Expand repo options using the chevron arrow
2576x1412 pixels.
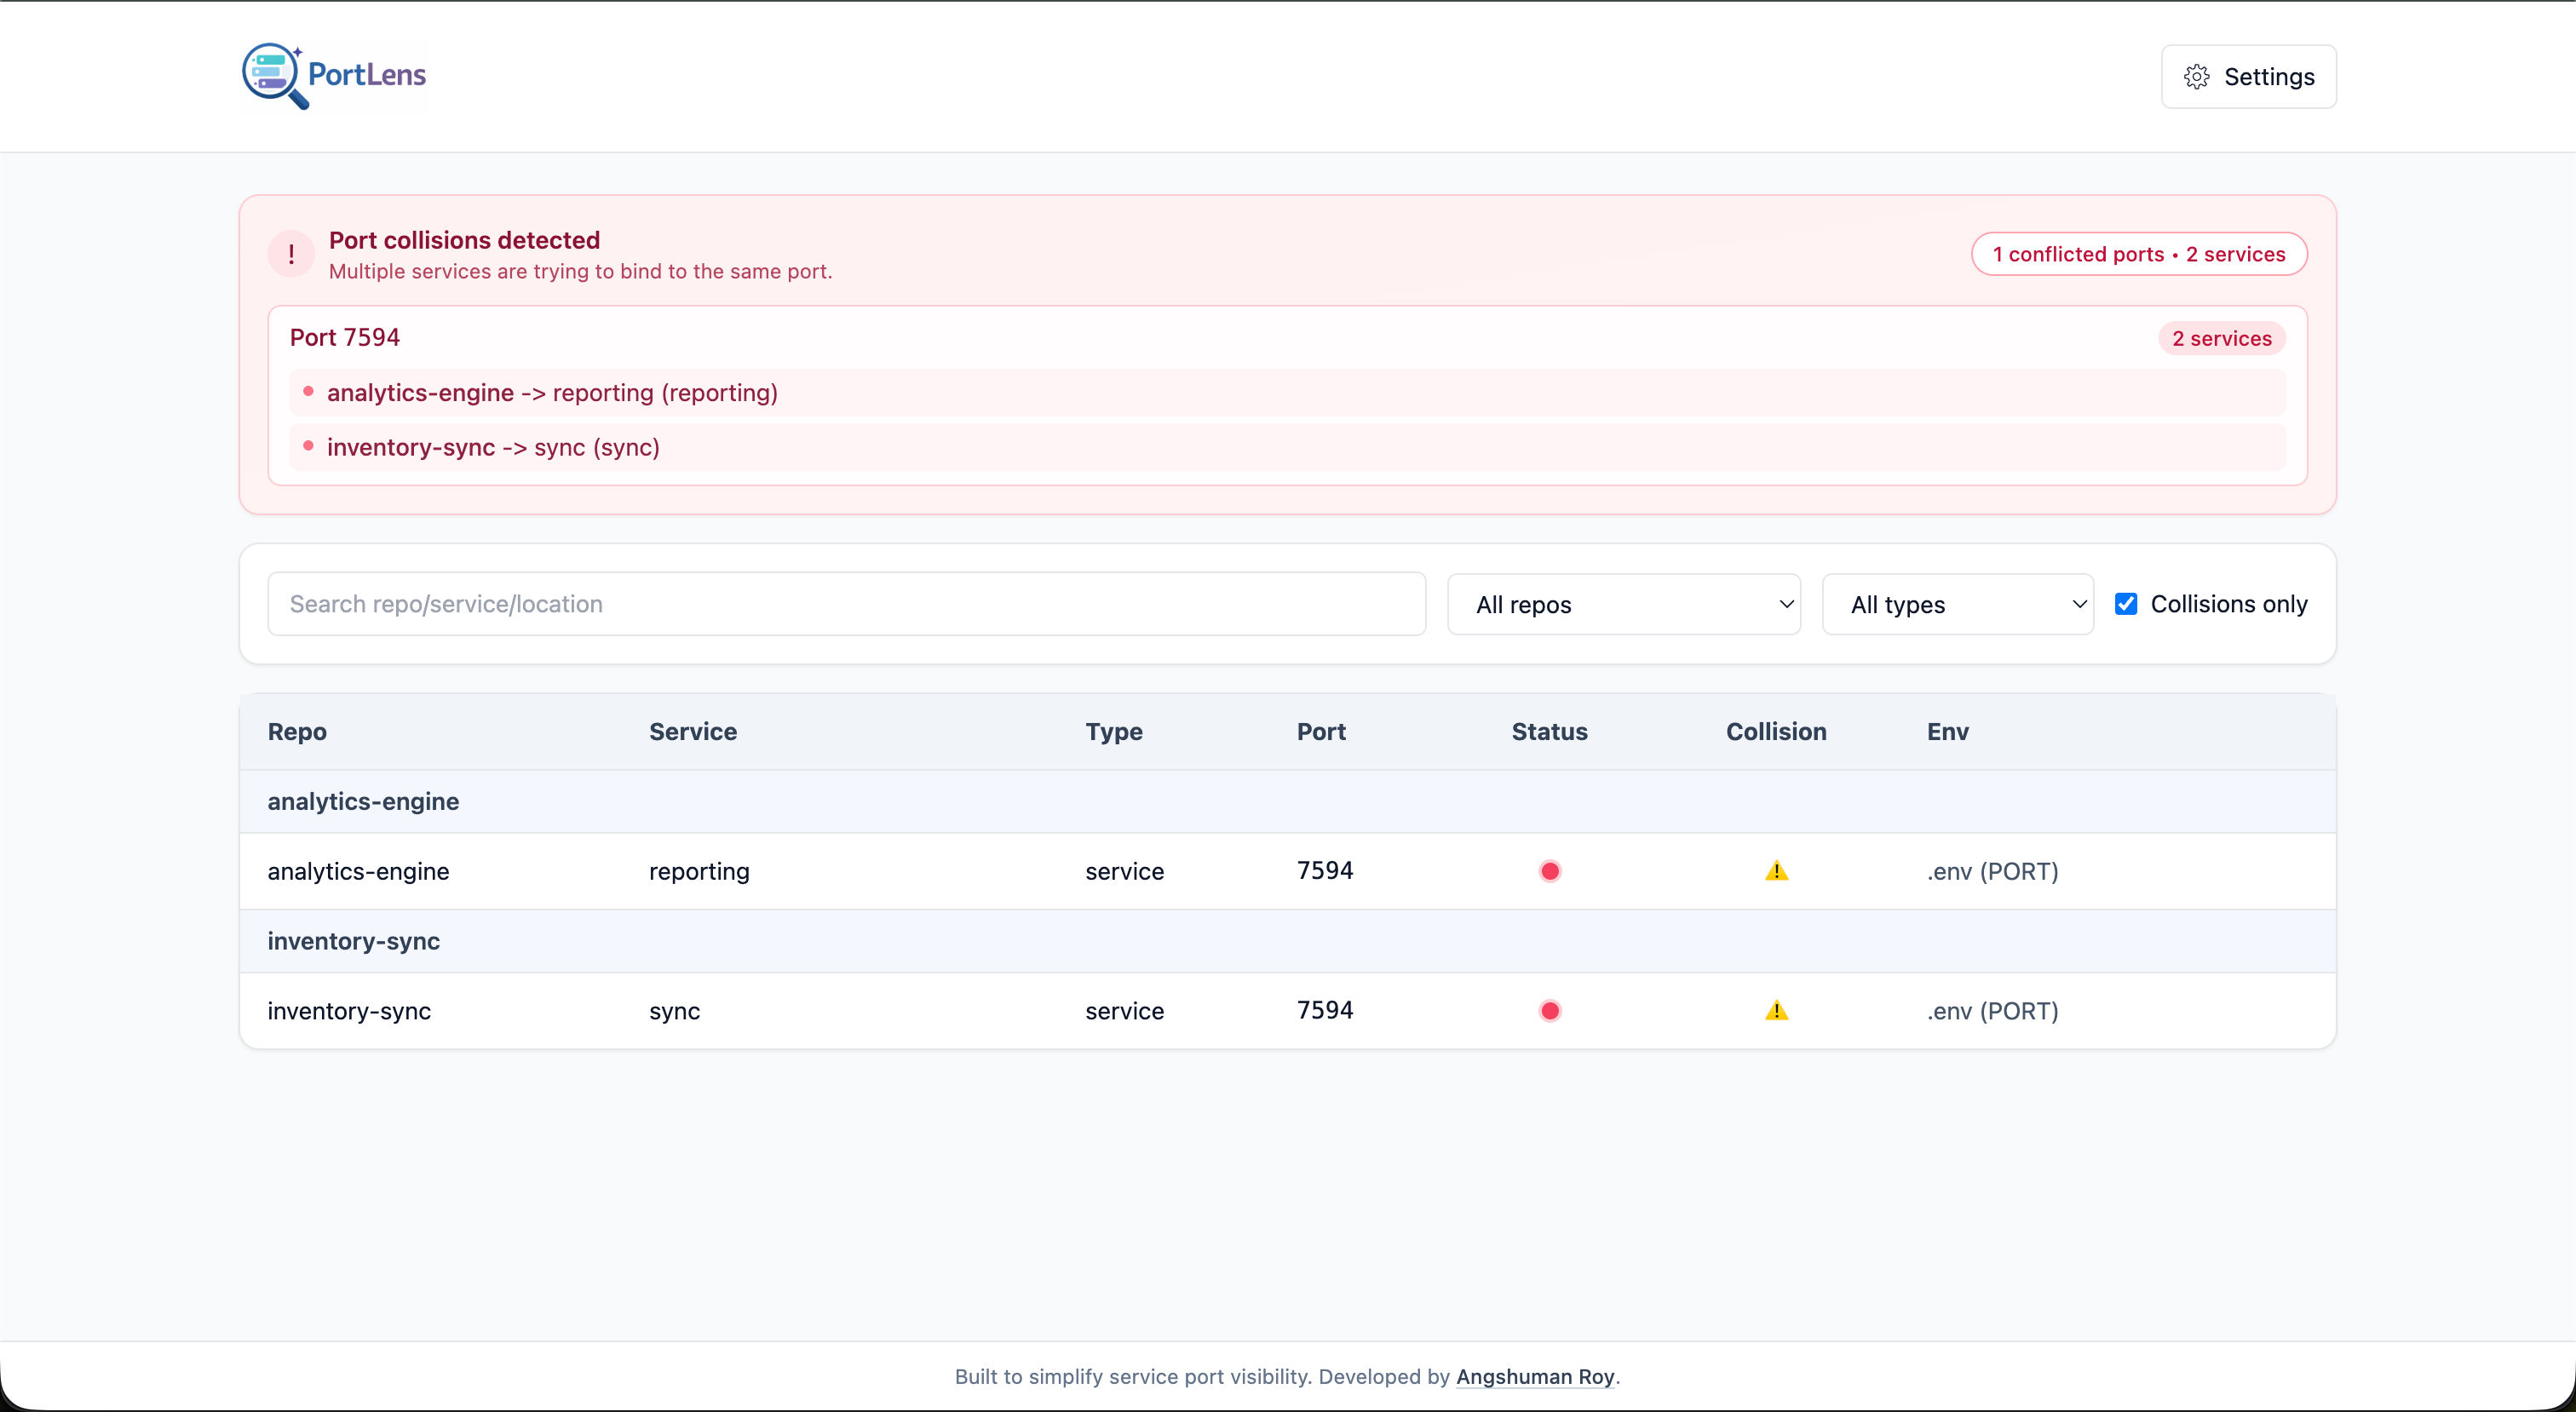(x=1786, y=603)
